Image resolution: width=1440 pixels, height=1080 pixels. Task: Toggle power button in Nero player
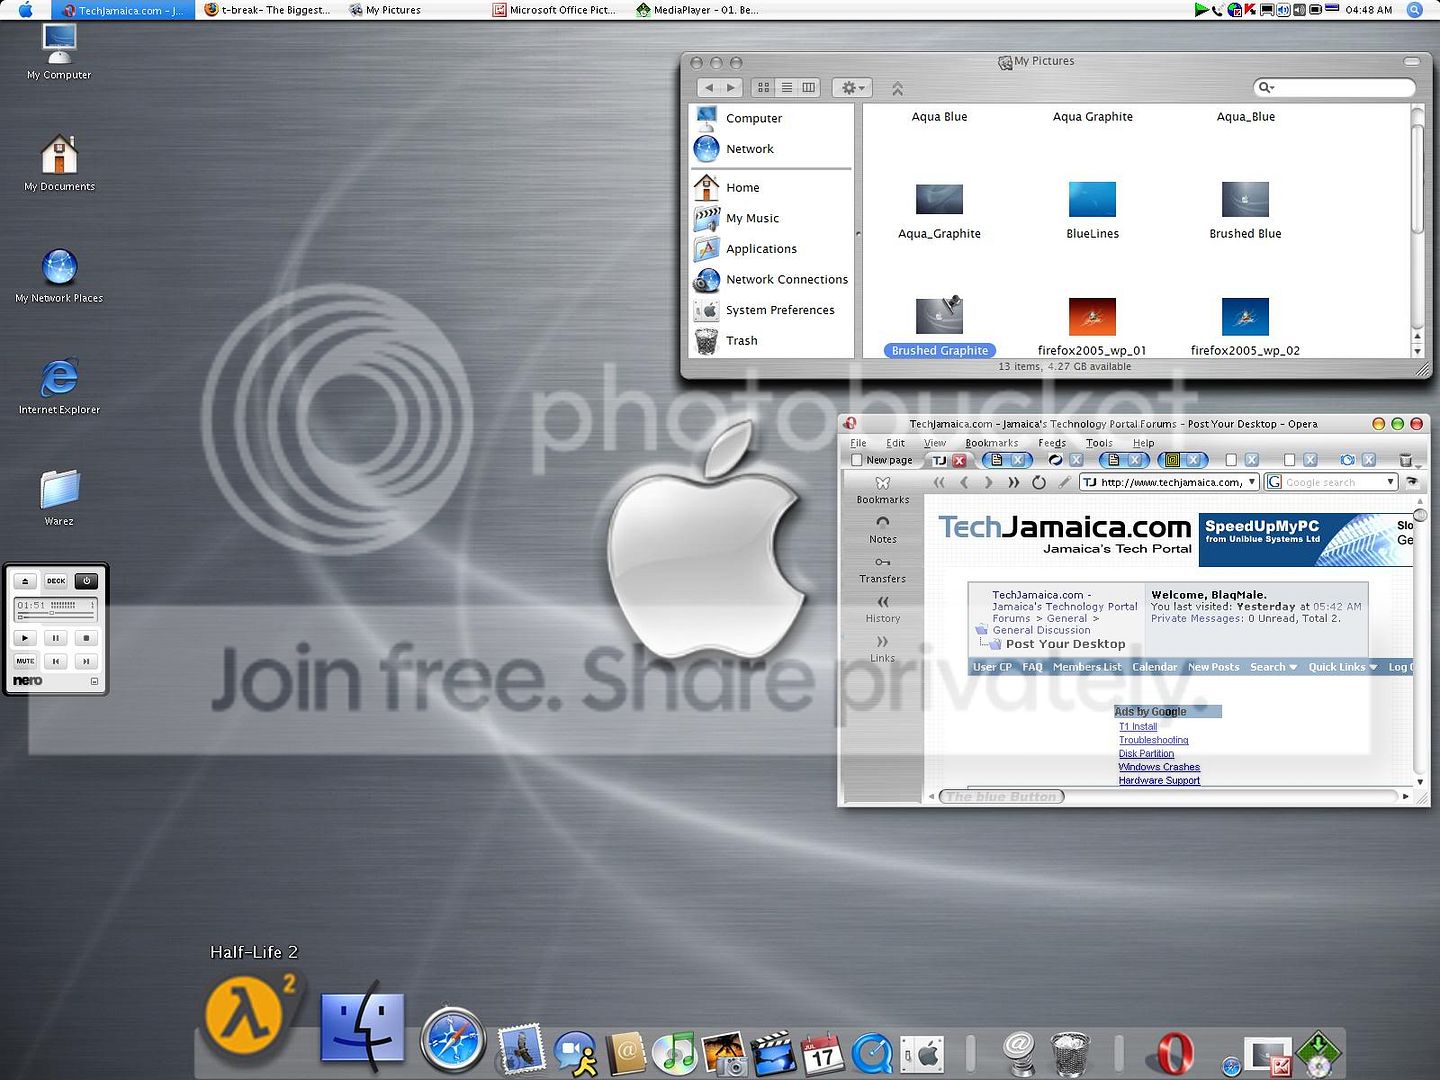point(87,580)
